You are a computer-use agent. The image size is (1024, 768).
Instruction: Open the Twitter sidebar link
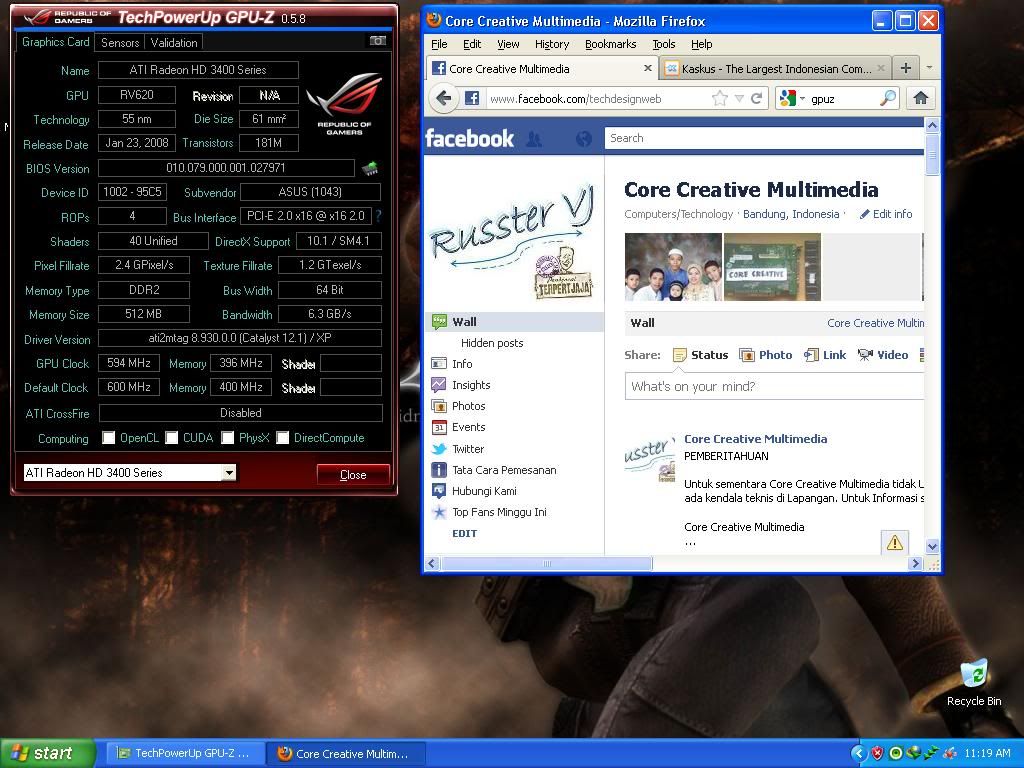point(468,449)
